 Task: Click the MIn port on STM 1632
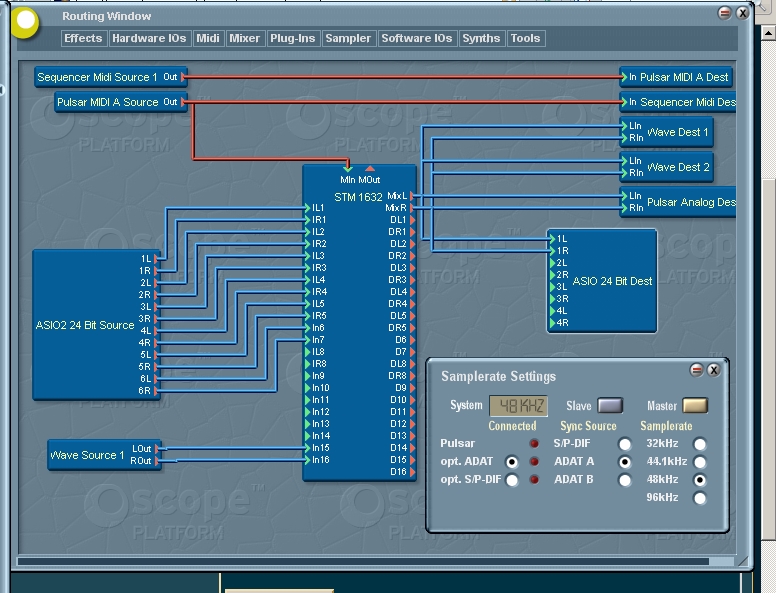tap(348, 169)
